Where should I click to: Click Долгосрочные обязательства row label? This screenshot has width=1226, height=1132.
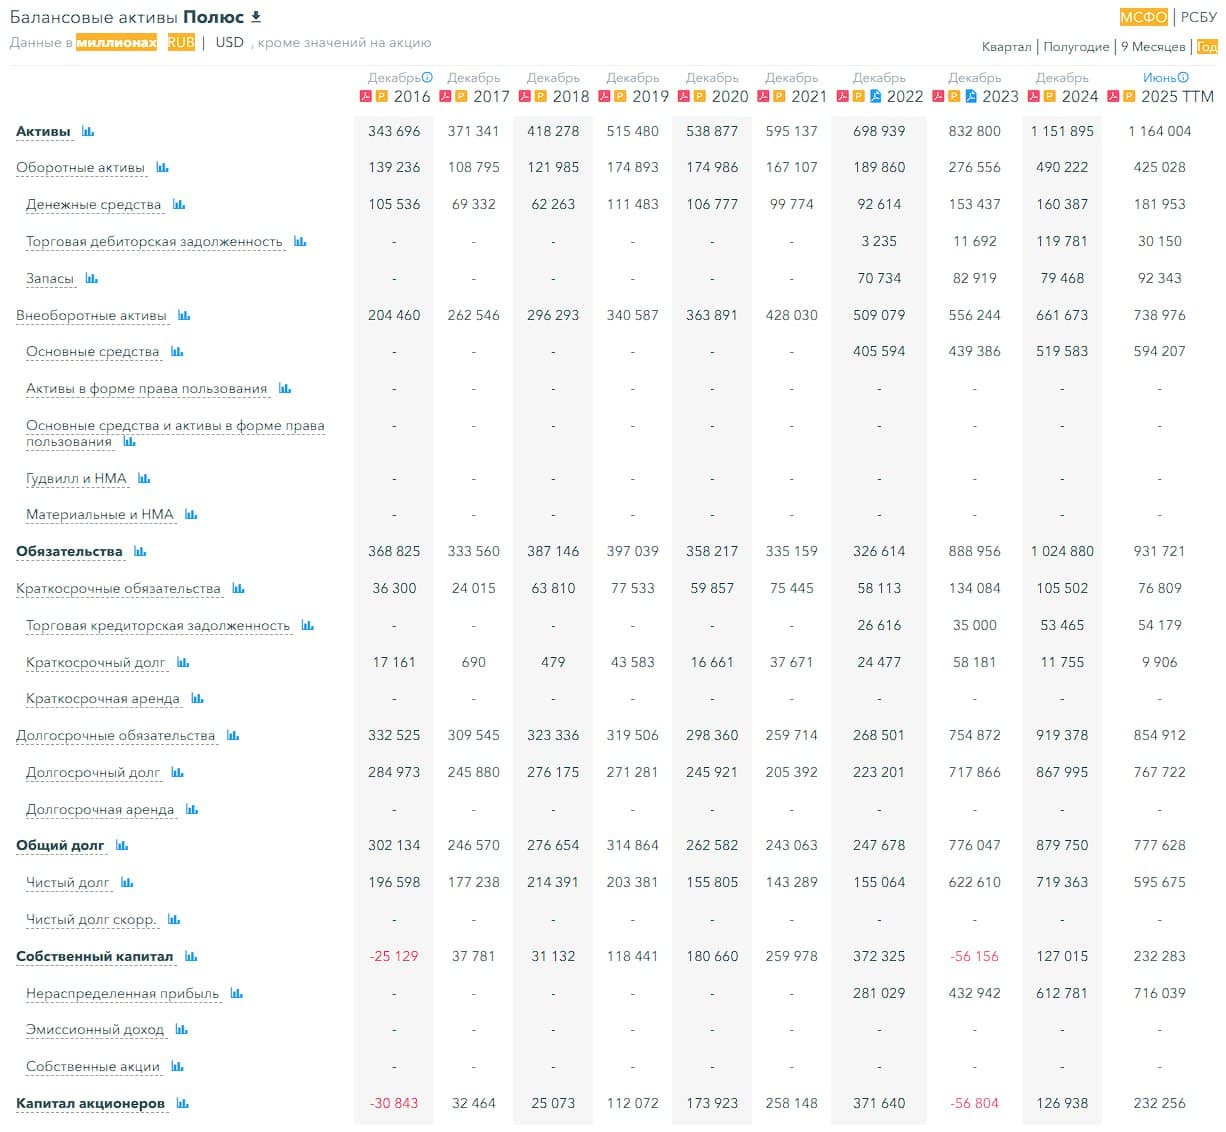(115, 735)
